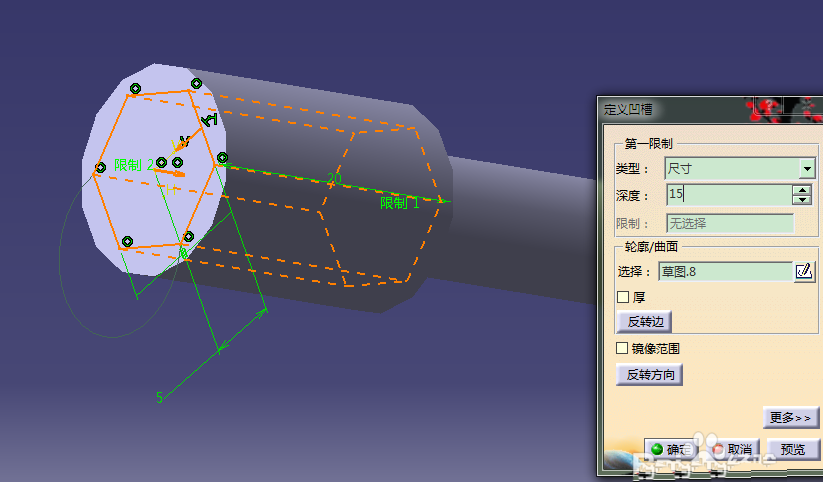Toggle the 镜像范围 mirrored extent checkbox
Screen dimensions: 823x482
pos(622,348)
